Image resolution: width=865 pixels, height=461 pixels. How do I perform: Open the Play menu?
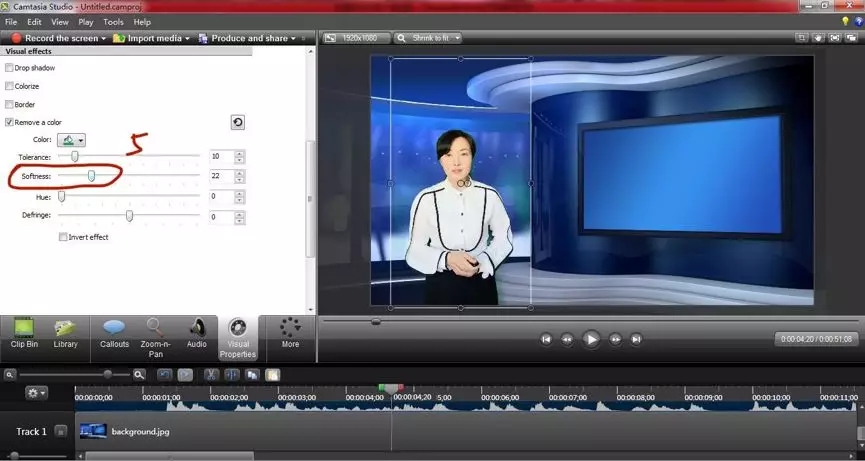coord(86,21)
